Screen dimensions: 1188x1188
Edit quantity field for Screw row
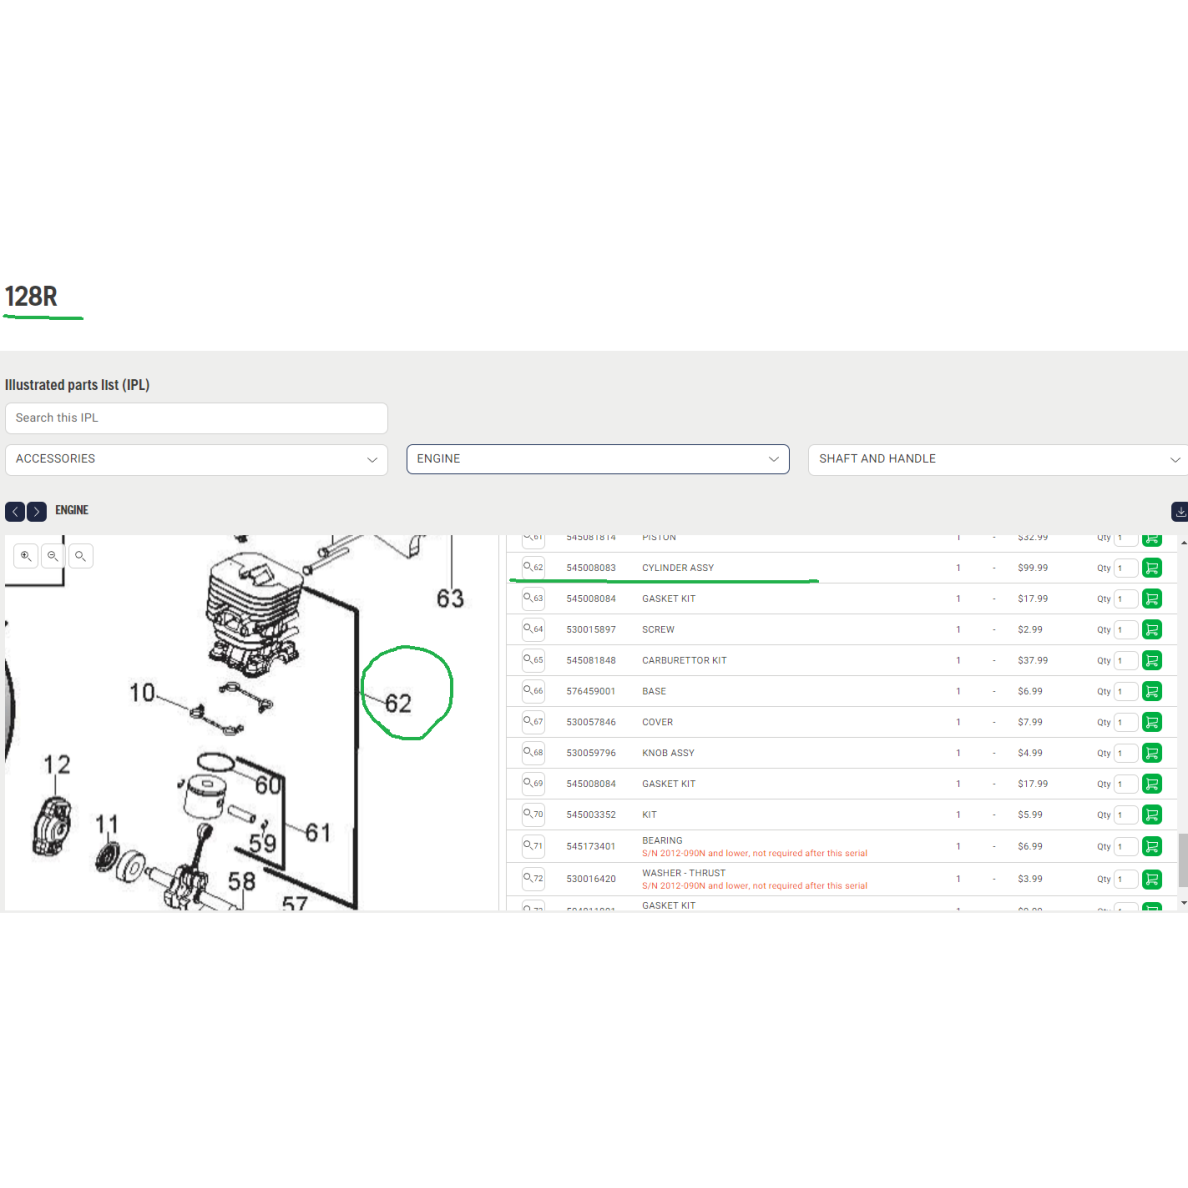pyautogui.click(x=1126, y=630)
